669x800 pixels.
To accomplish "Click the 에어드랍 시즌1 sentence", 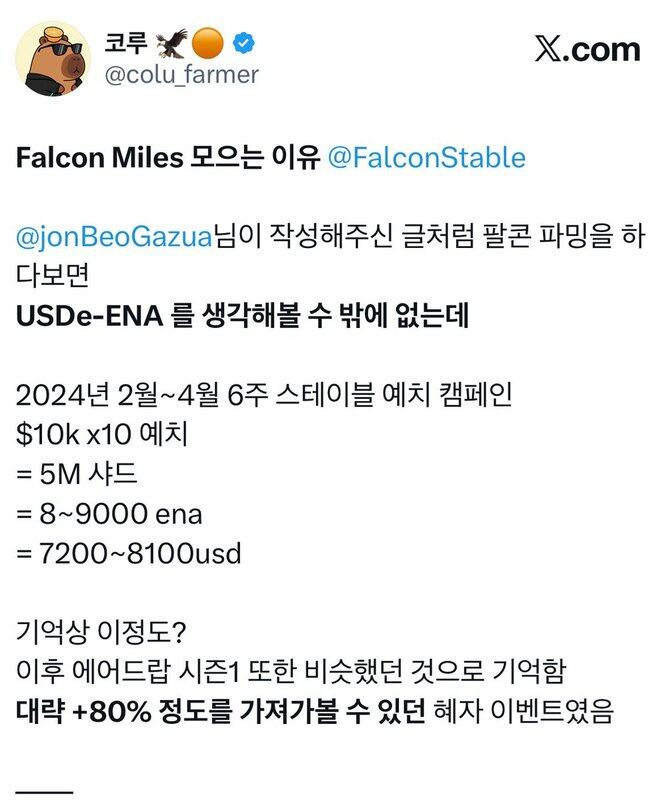I will click(x=291, y=672).
